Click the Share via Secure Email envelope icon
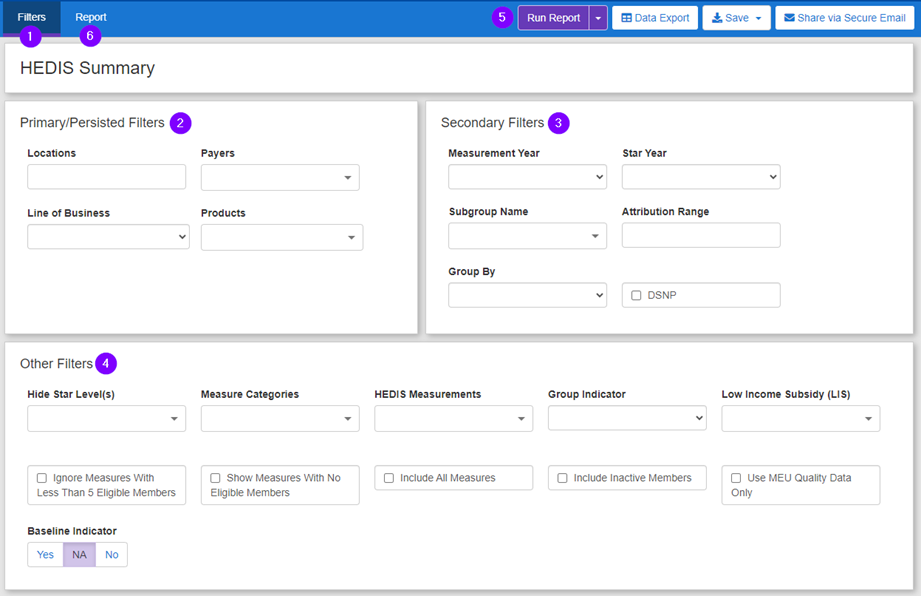Image resolution: width=921 pixels, height=596 pixels. pyautogui.click(x=790, y=17)
